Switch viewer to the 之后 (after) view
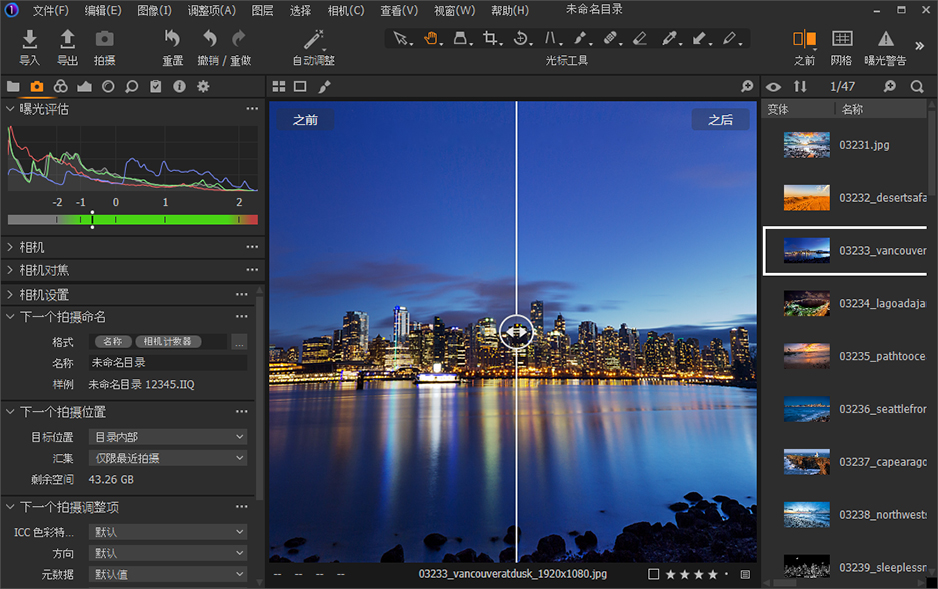Image resolution: width=938 pixels, height=589 pixels. coord(720,119)
